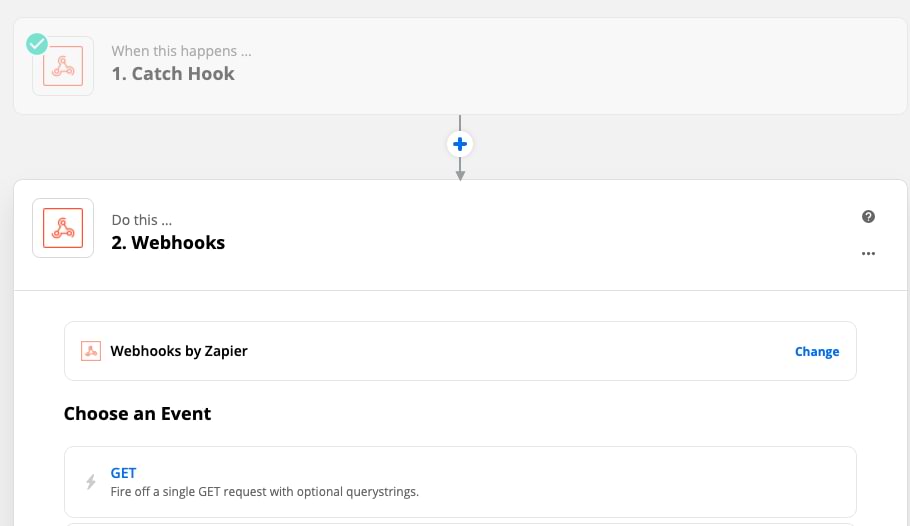Click the blue plus to add a step

(460, 144)
